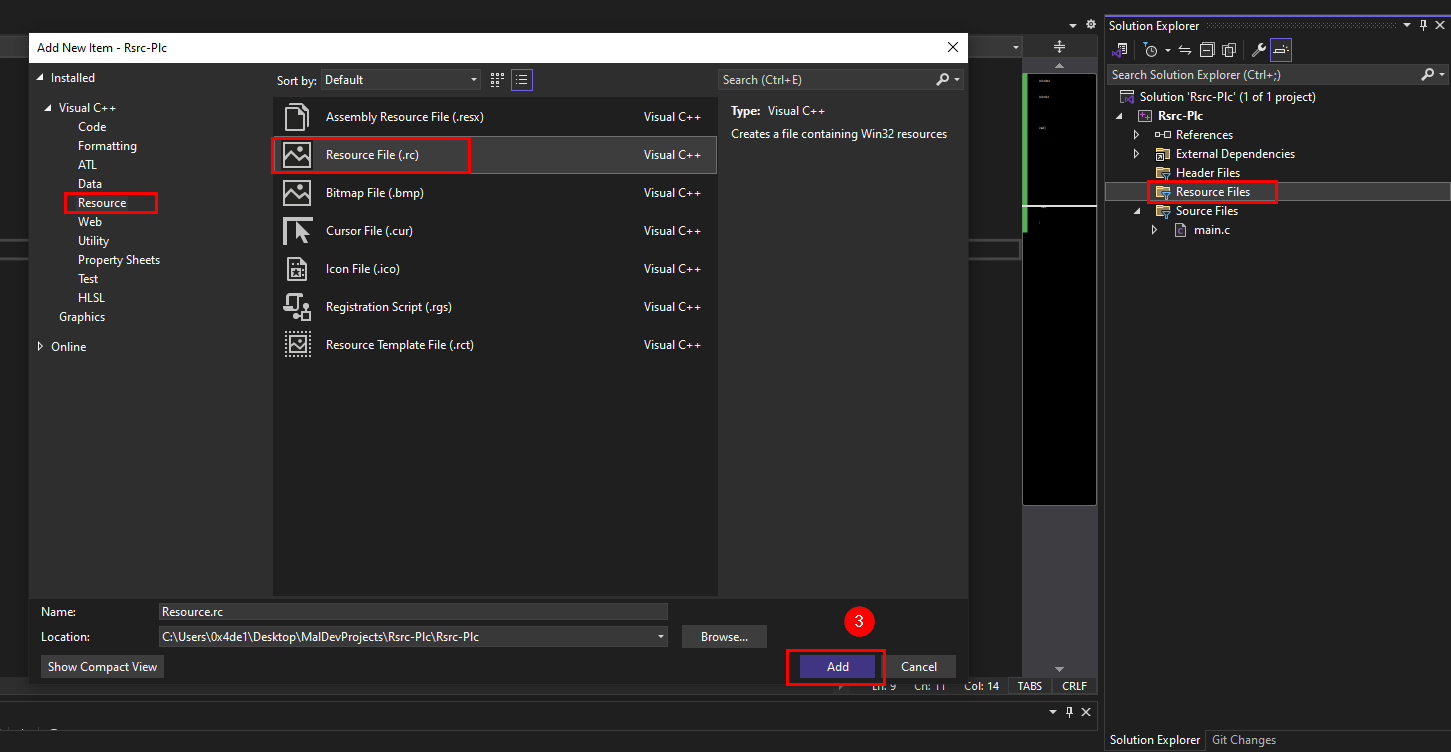The image size is (1451, 752).
Task: Switch views icon in Solution Explorer toolbar
Action: tap(1121, 50)
